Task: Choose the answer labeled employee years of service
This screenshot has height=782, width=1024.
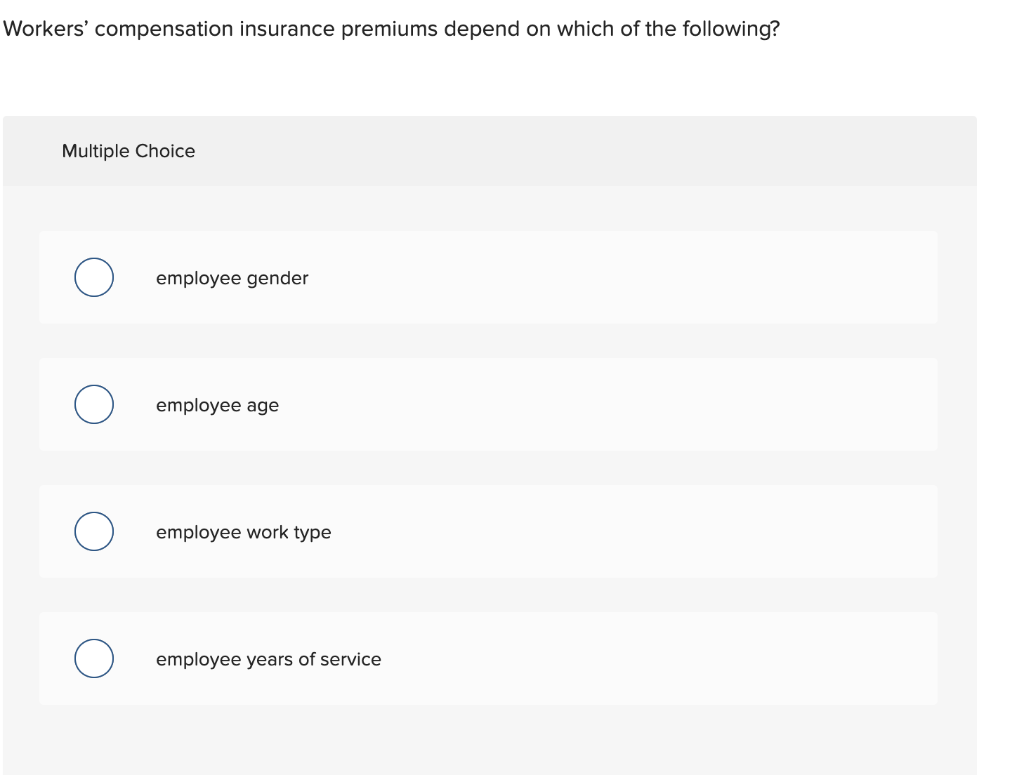Action: coord(269,659)
